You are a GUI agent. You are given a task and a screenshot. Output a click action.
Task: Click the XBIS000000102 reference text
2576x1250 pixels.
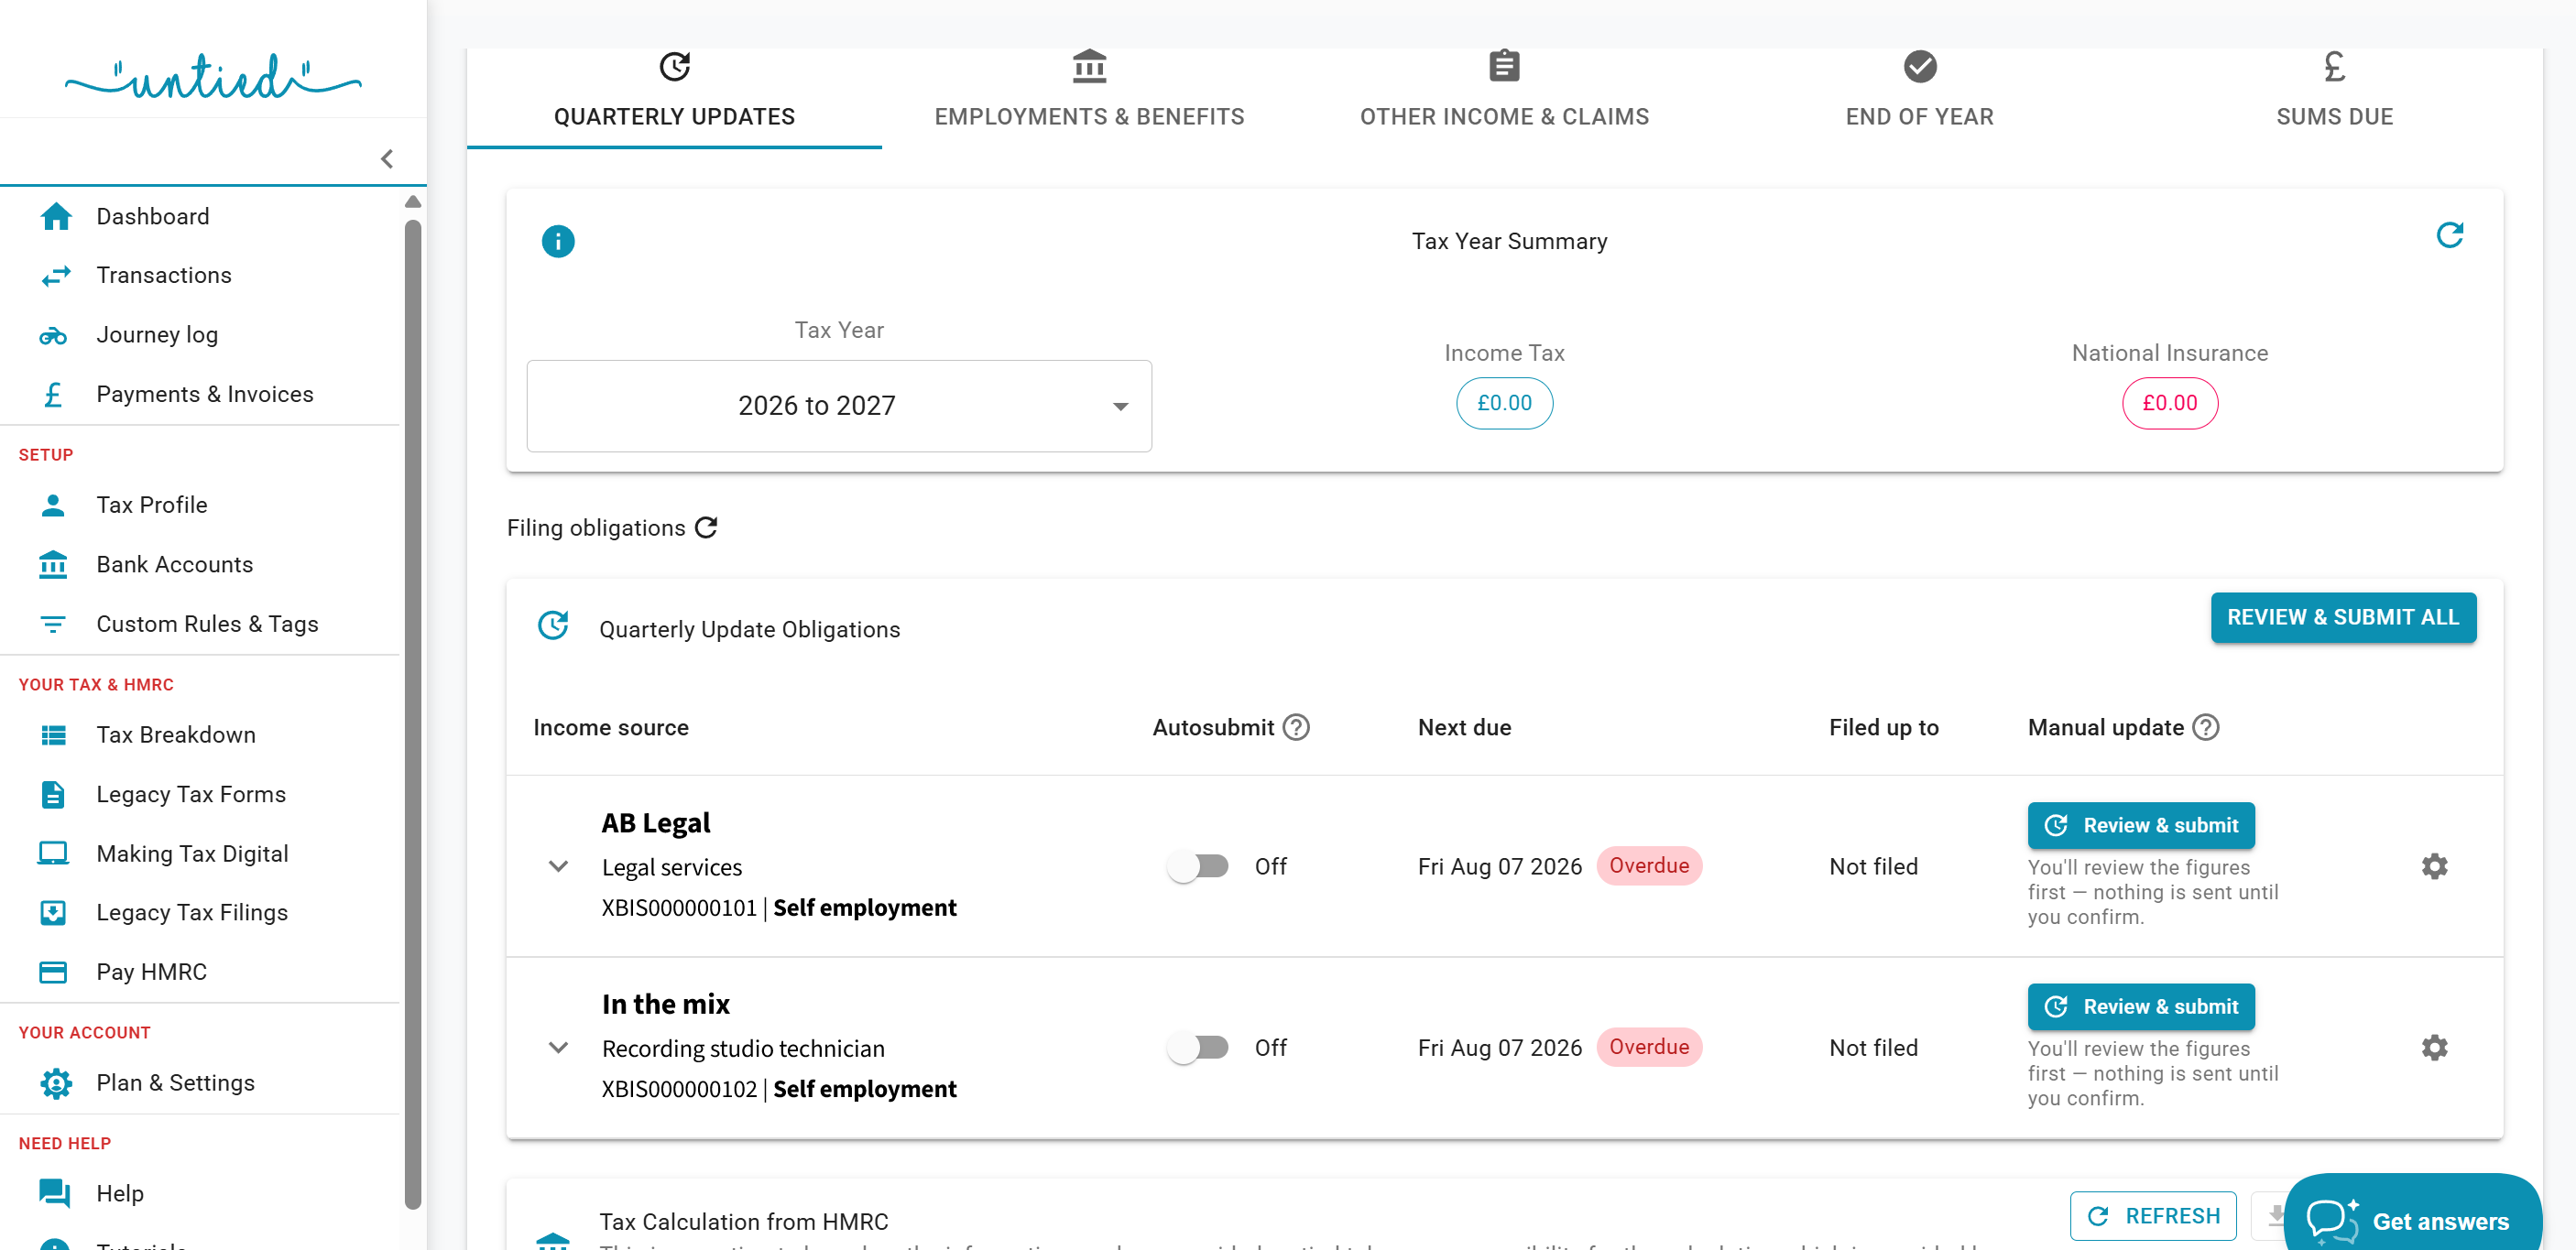[x=679, y=1089]
